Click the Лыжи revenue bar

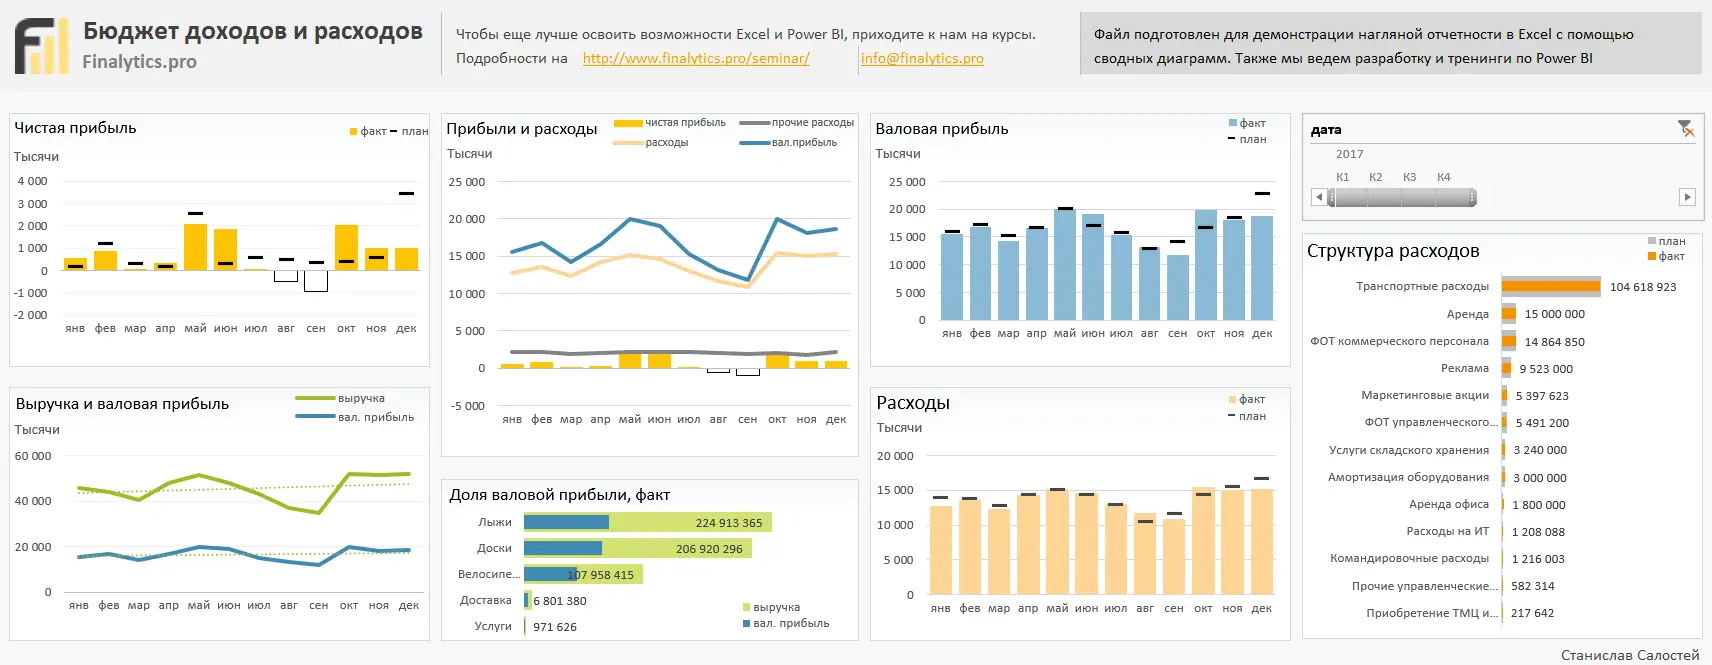click(648, 522)
